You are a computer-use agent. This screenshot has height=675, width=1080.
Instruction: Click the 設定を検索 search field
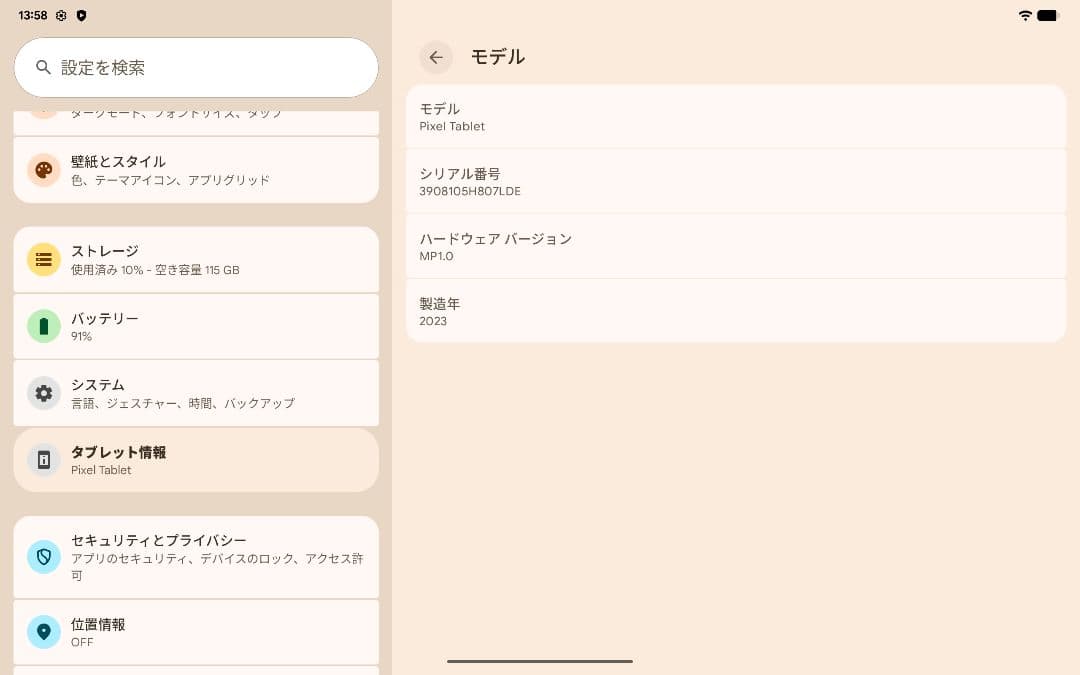point(196,67)
